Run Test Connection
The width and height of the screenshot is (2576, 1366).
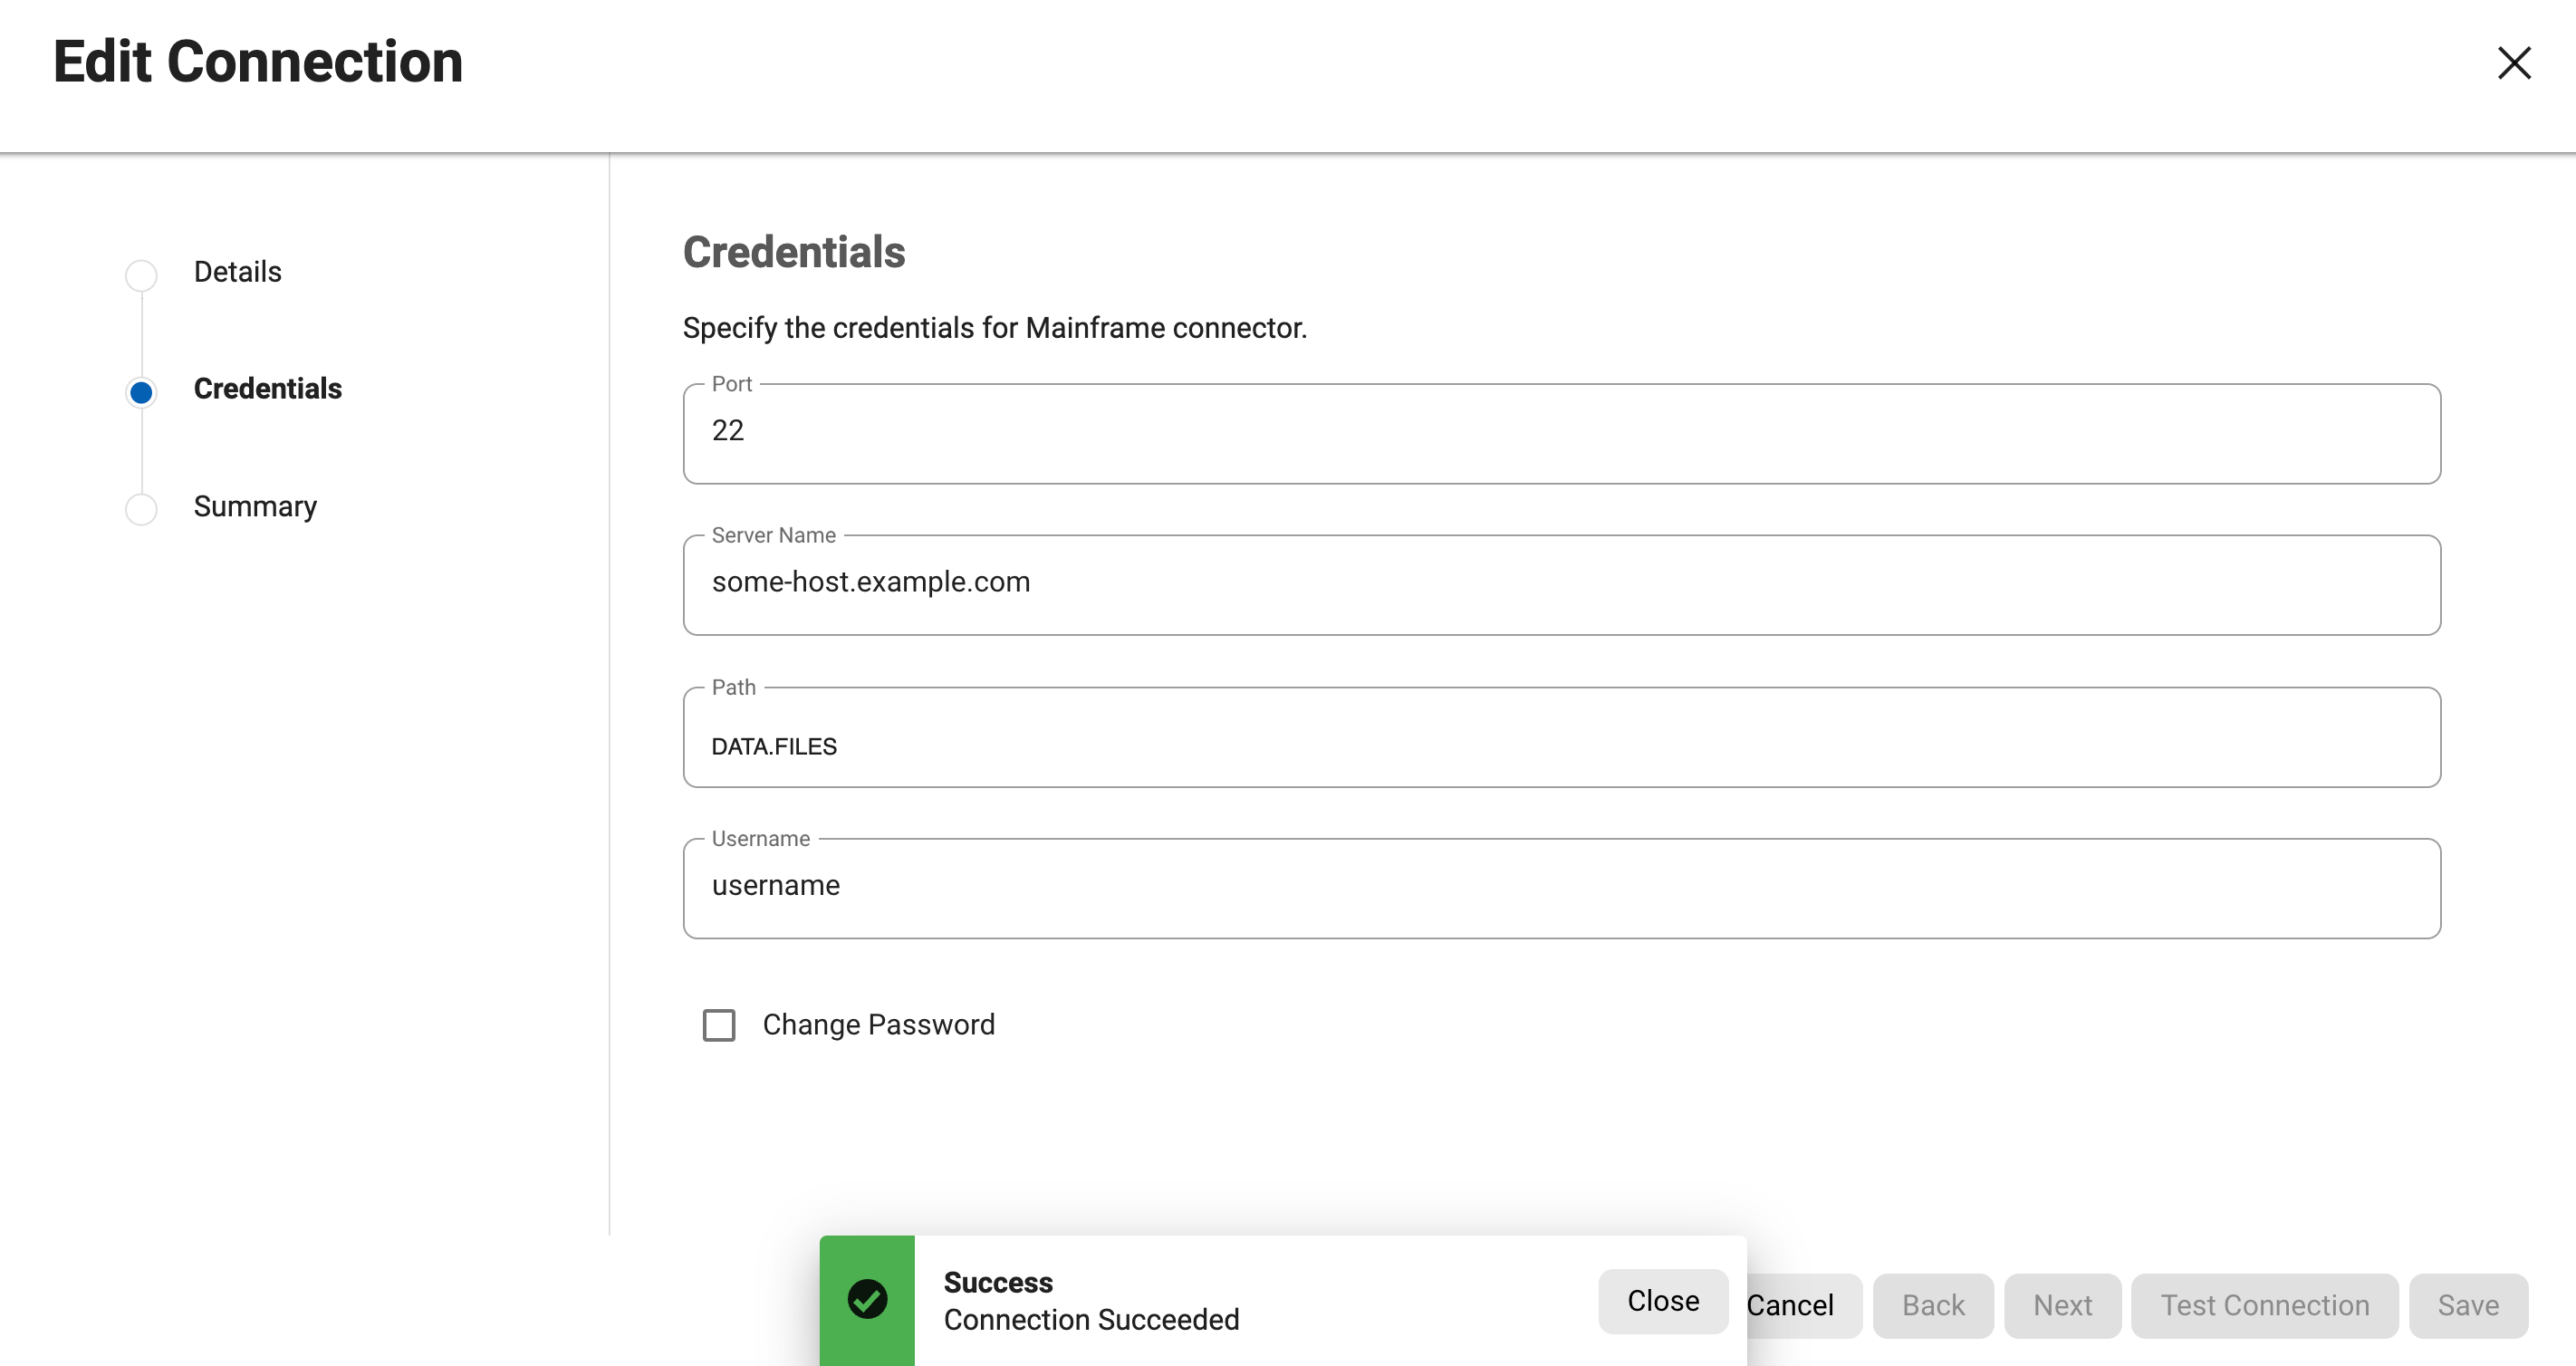tap(2264, 1305)
